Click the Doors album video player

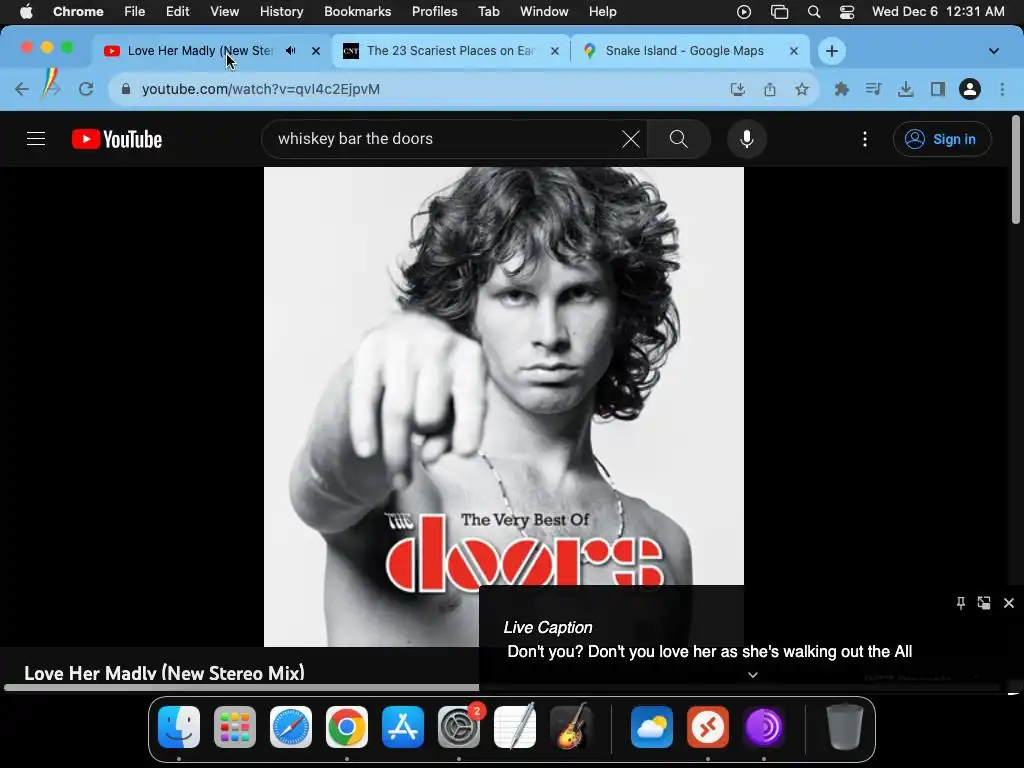(x=504, y=407)
